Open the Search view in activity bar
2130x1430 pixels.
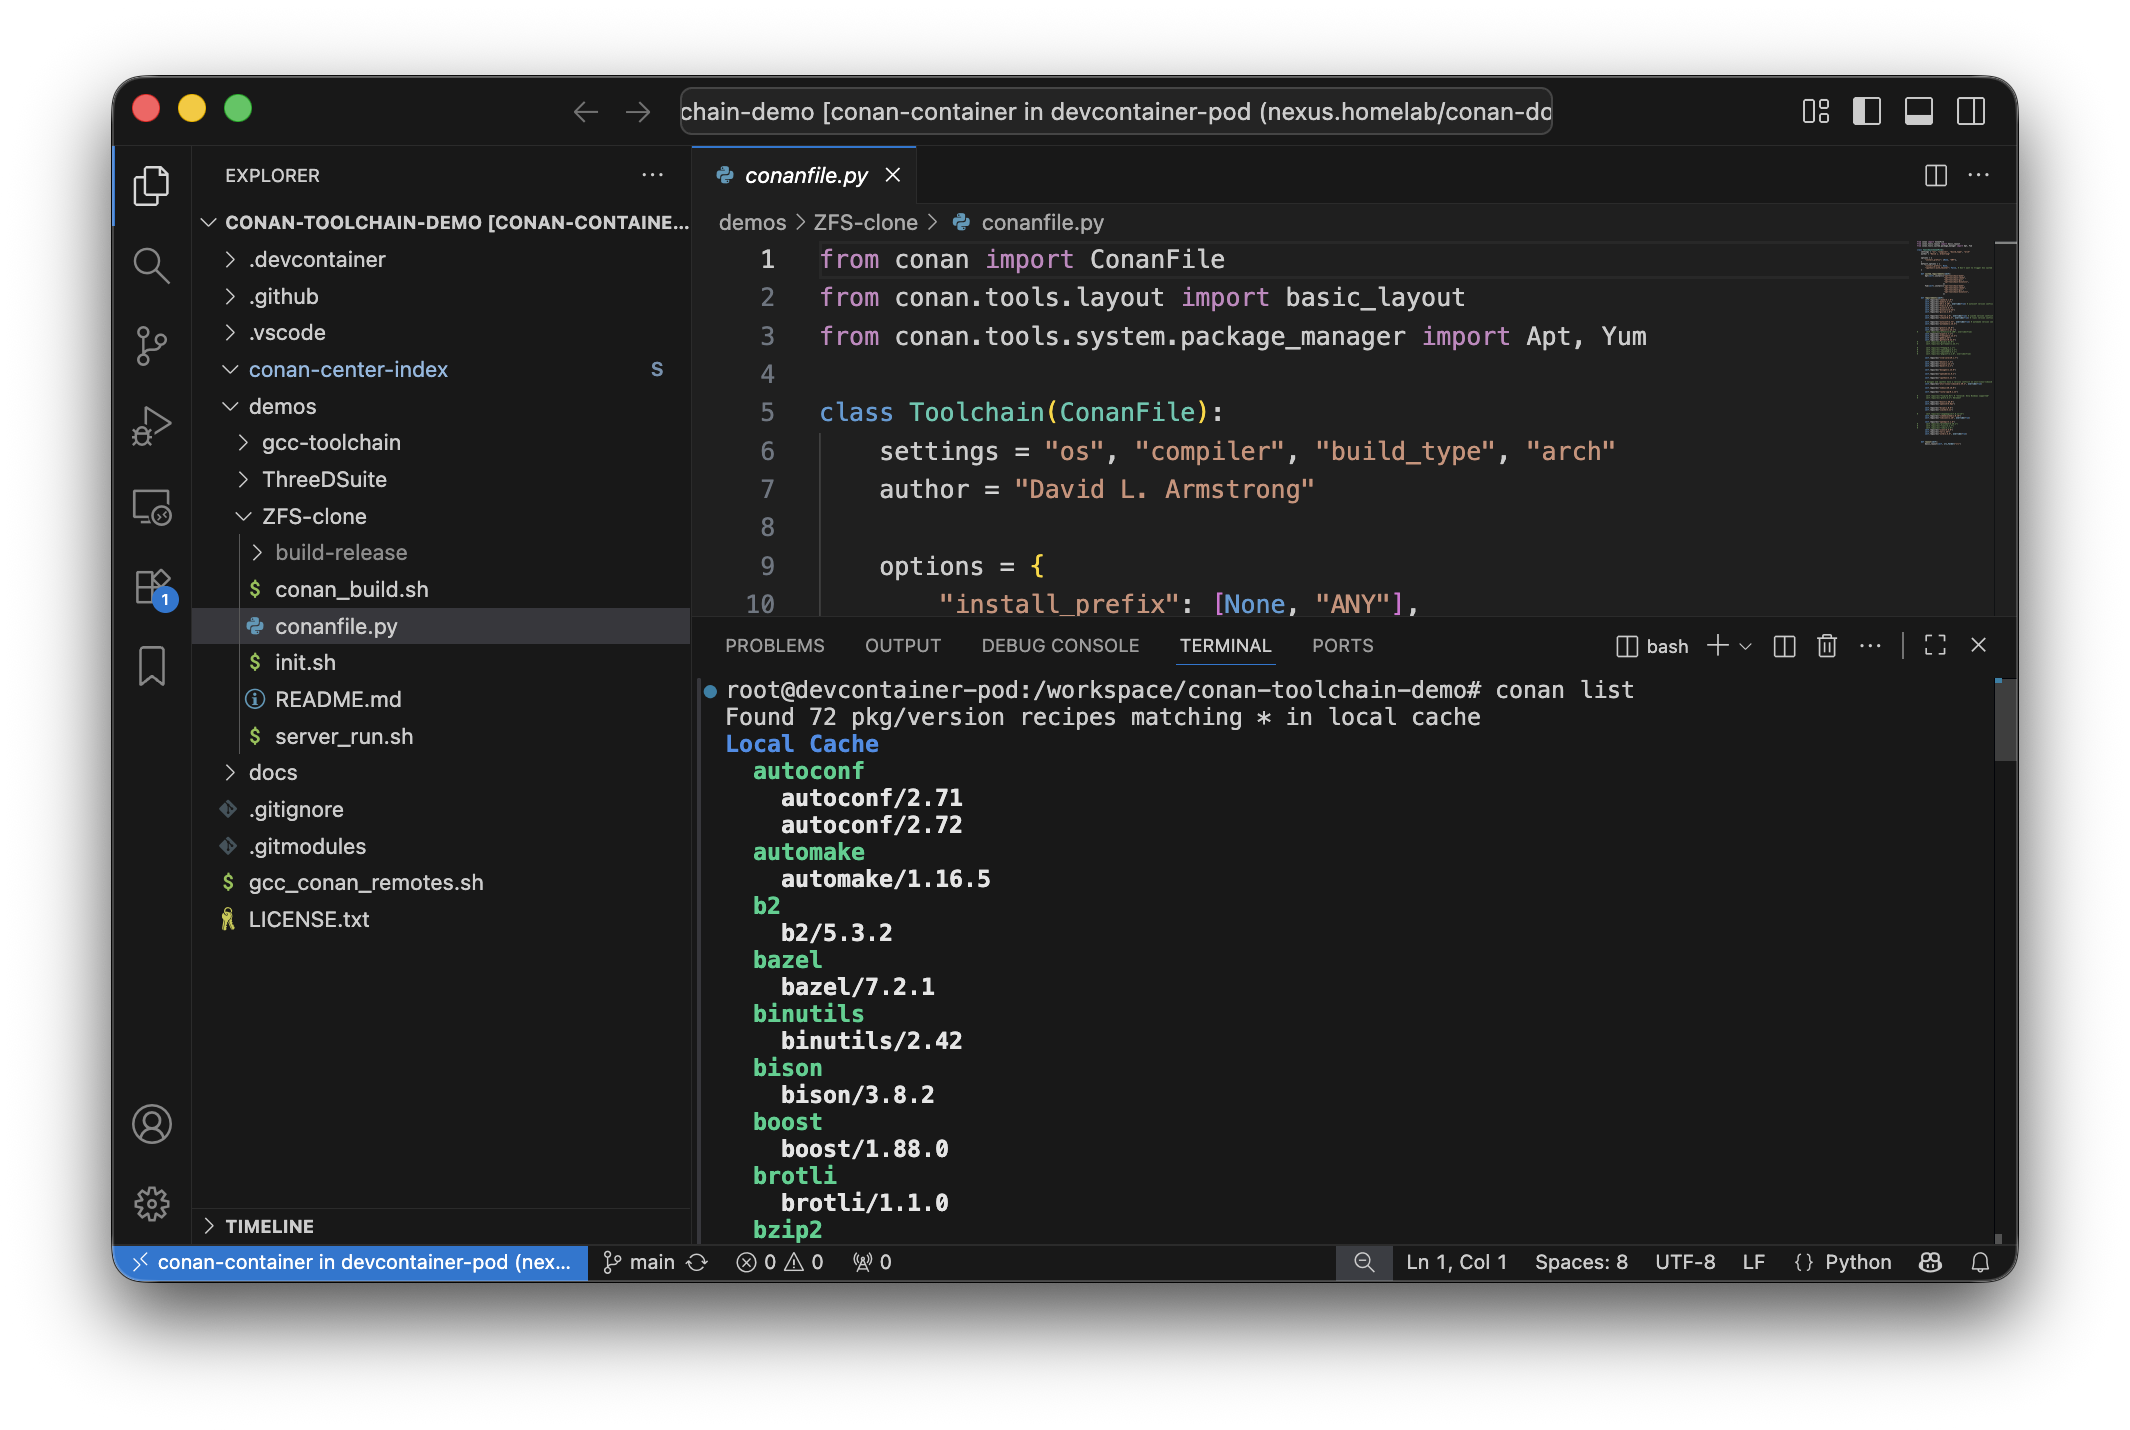coord(151,265)
